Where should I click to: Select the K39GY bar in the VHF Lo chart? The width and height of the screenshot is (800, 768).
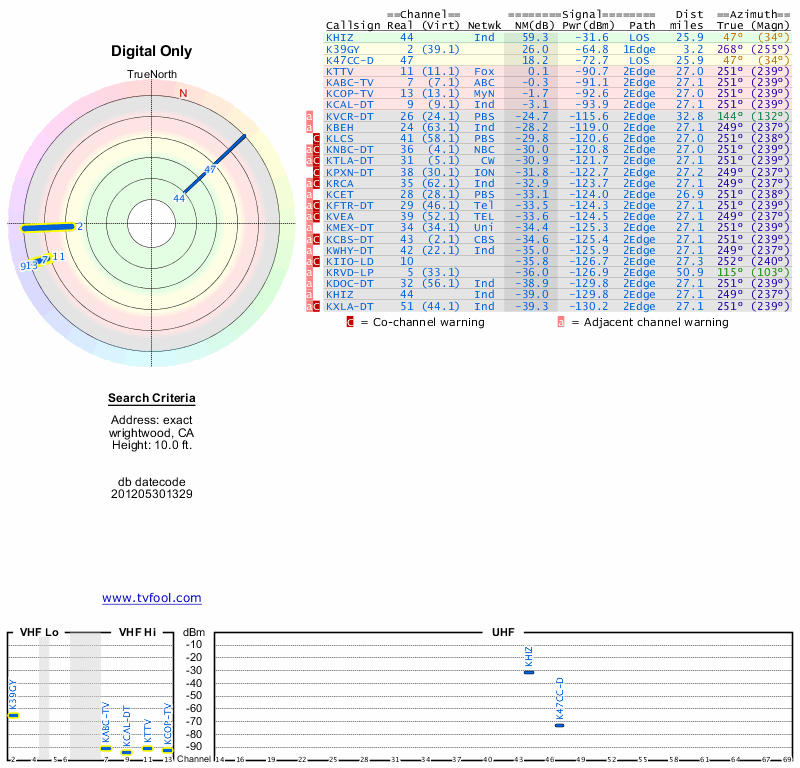click(13, 715)
